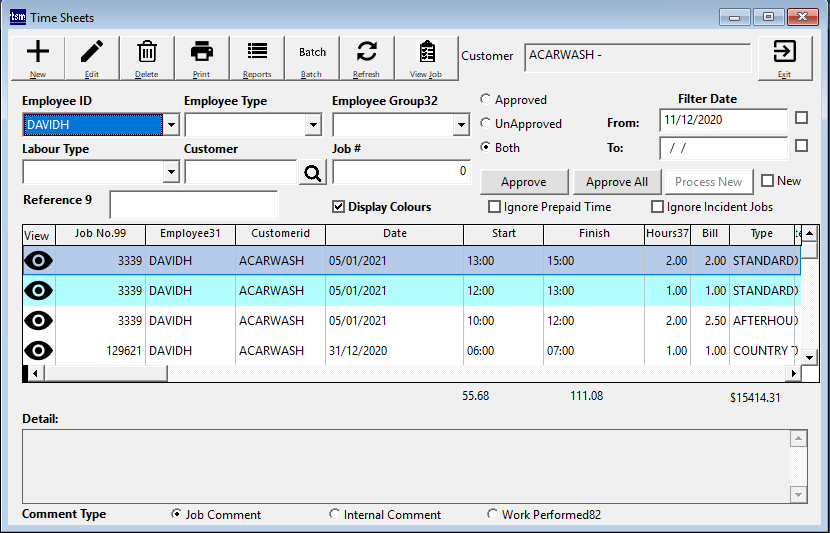830x533 pixels.
Task: Click the Delete trash can icon
Action: pyautogui.click(x=147, y=55)
